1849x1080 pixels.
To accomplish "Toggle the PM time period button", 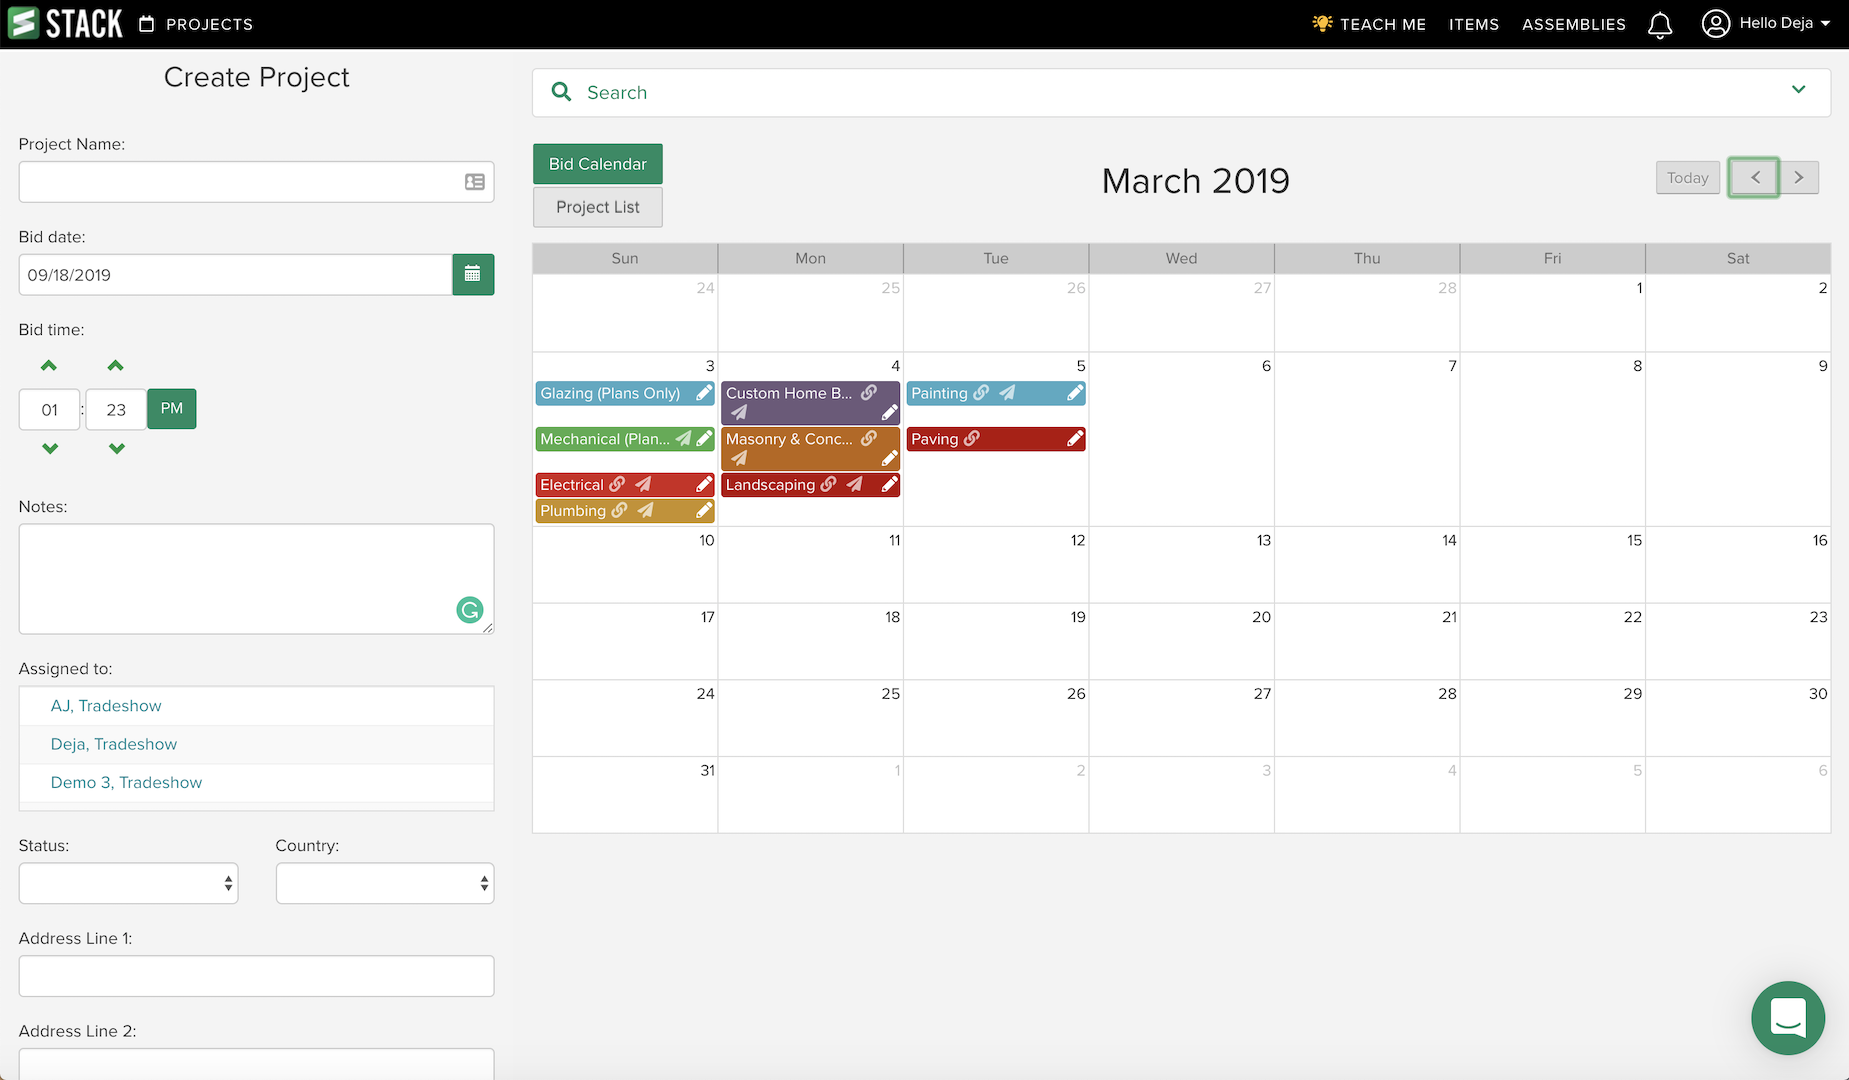I will click(x=172, y=409).
